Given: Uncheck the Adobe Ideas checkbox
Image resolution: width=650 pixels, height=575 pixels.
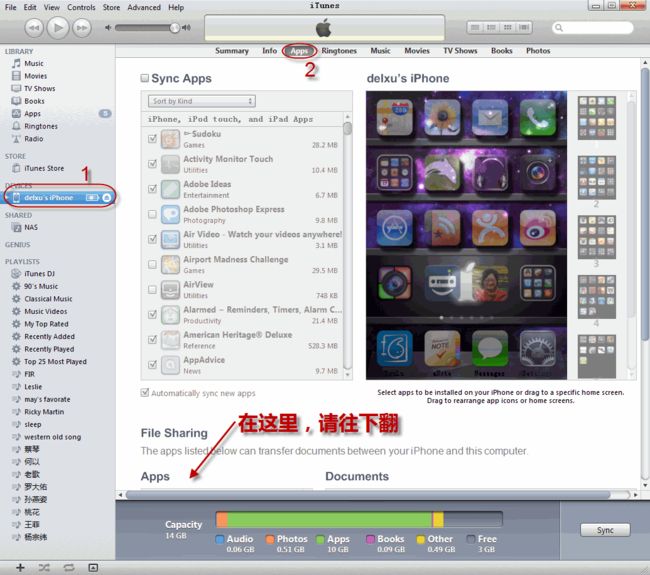Looking at the screenshot, I should pyautogui.click(x=152, y=189).
